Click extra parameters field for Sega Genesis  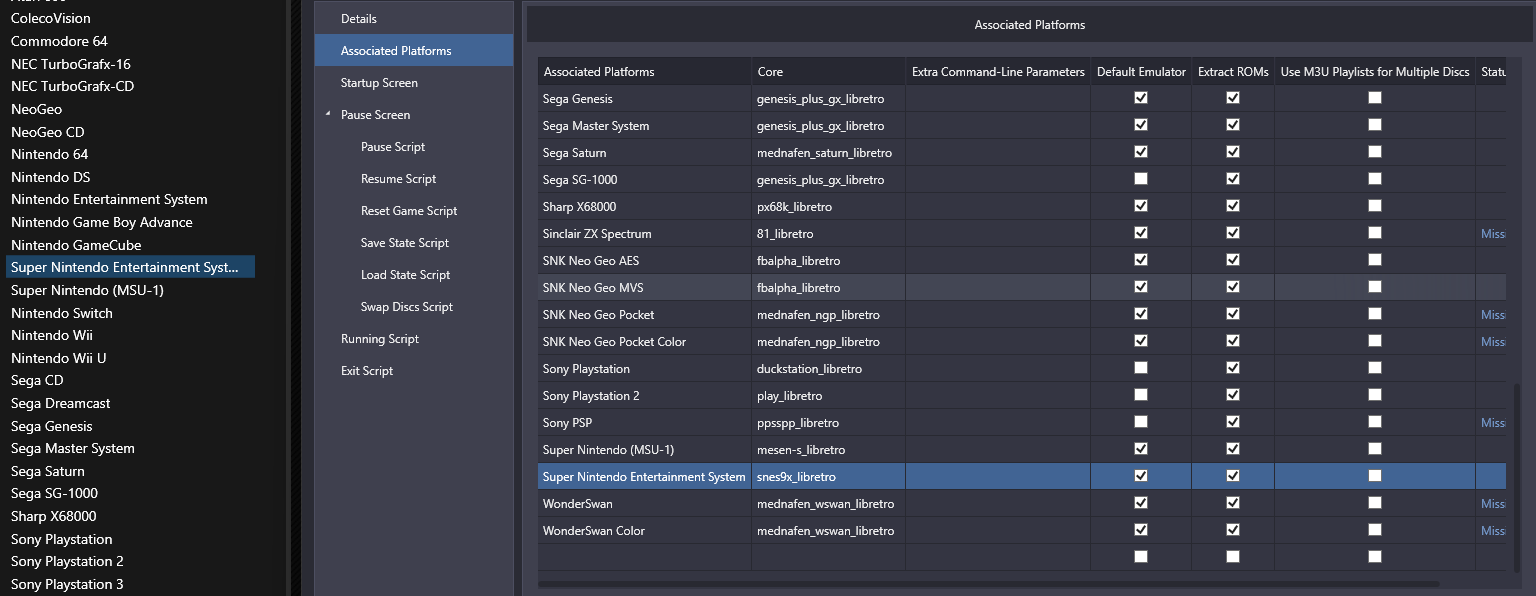point(998,98)
